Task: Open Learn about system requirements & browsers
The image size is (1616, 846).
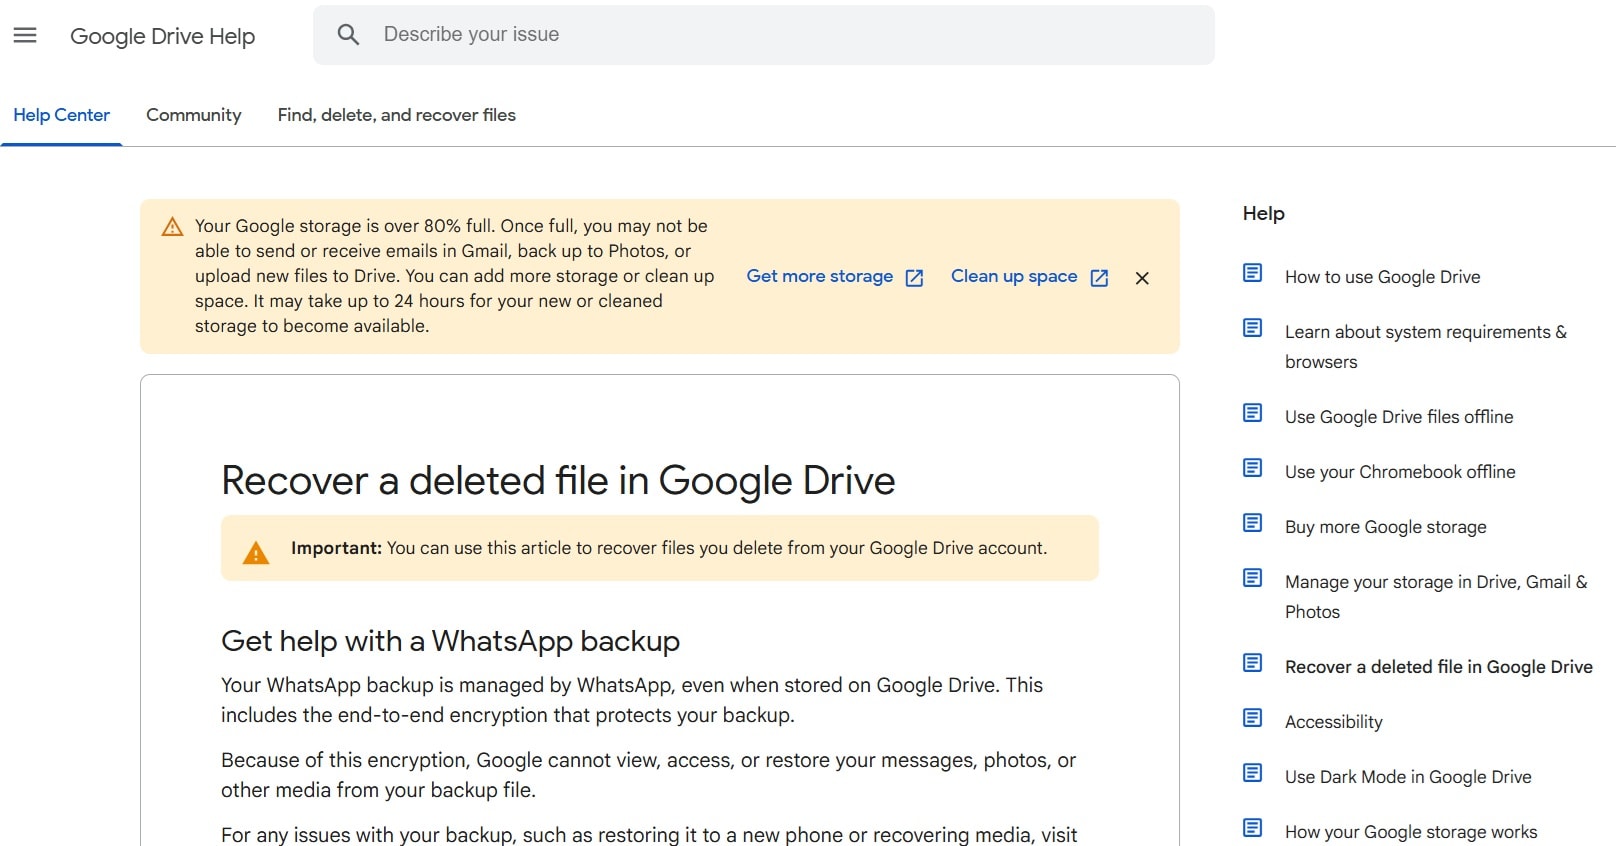Action: click(x=1426, y=347)
